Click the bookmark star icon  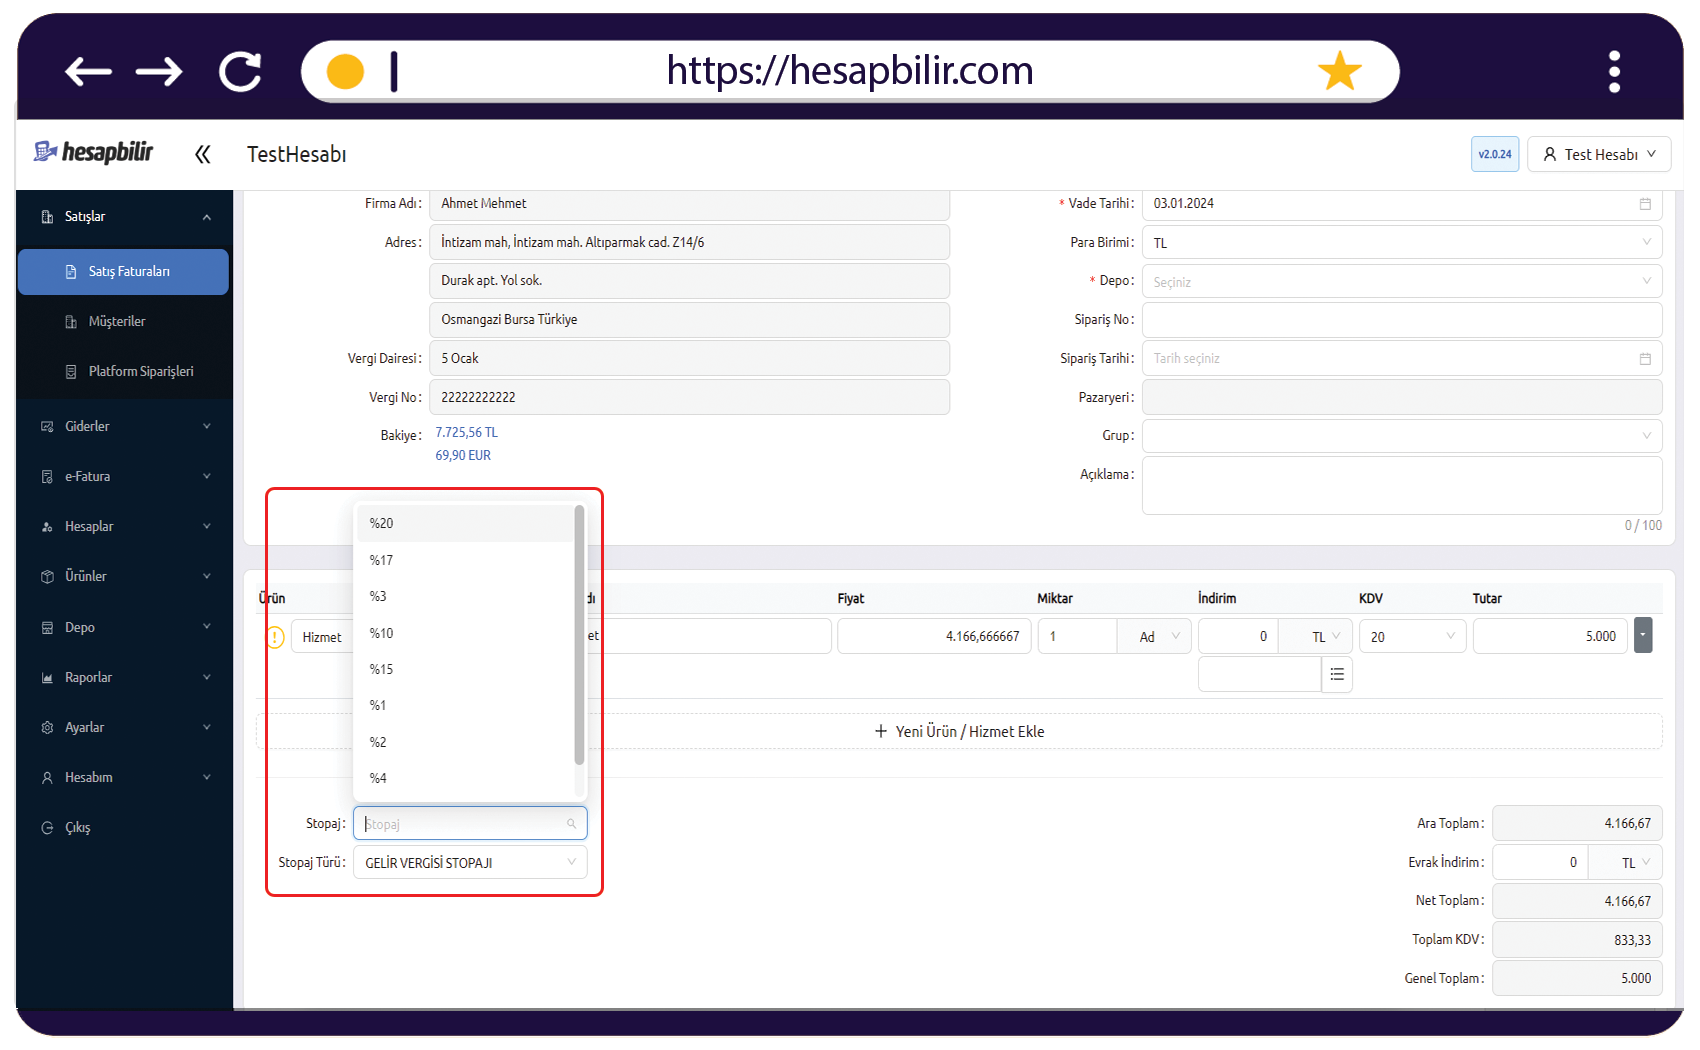[x=1339, y=71]
